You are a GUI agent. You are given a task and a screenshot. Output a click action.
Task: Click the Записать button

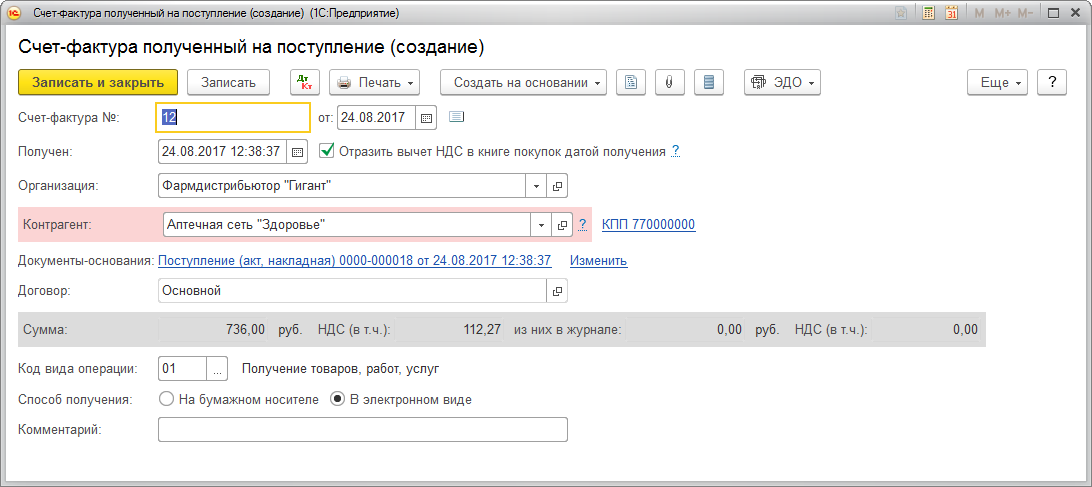[x=228, y=82]
